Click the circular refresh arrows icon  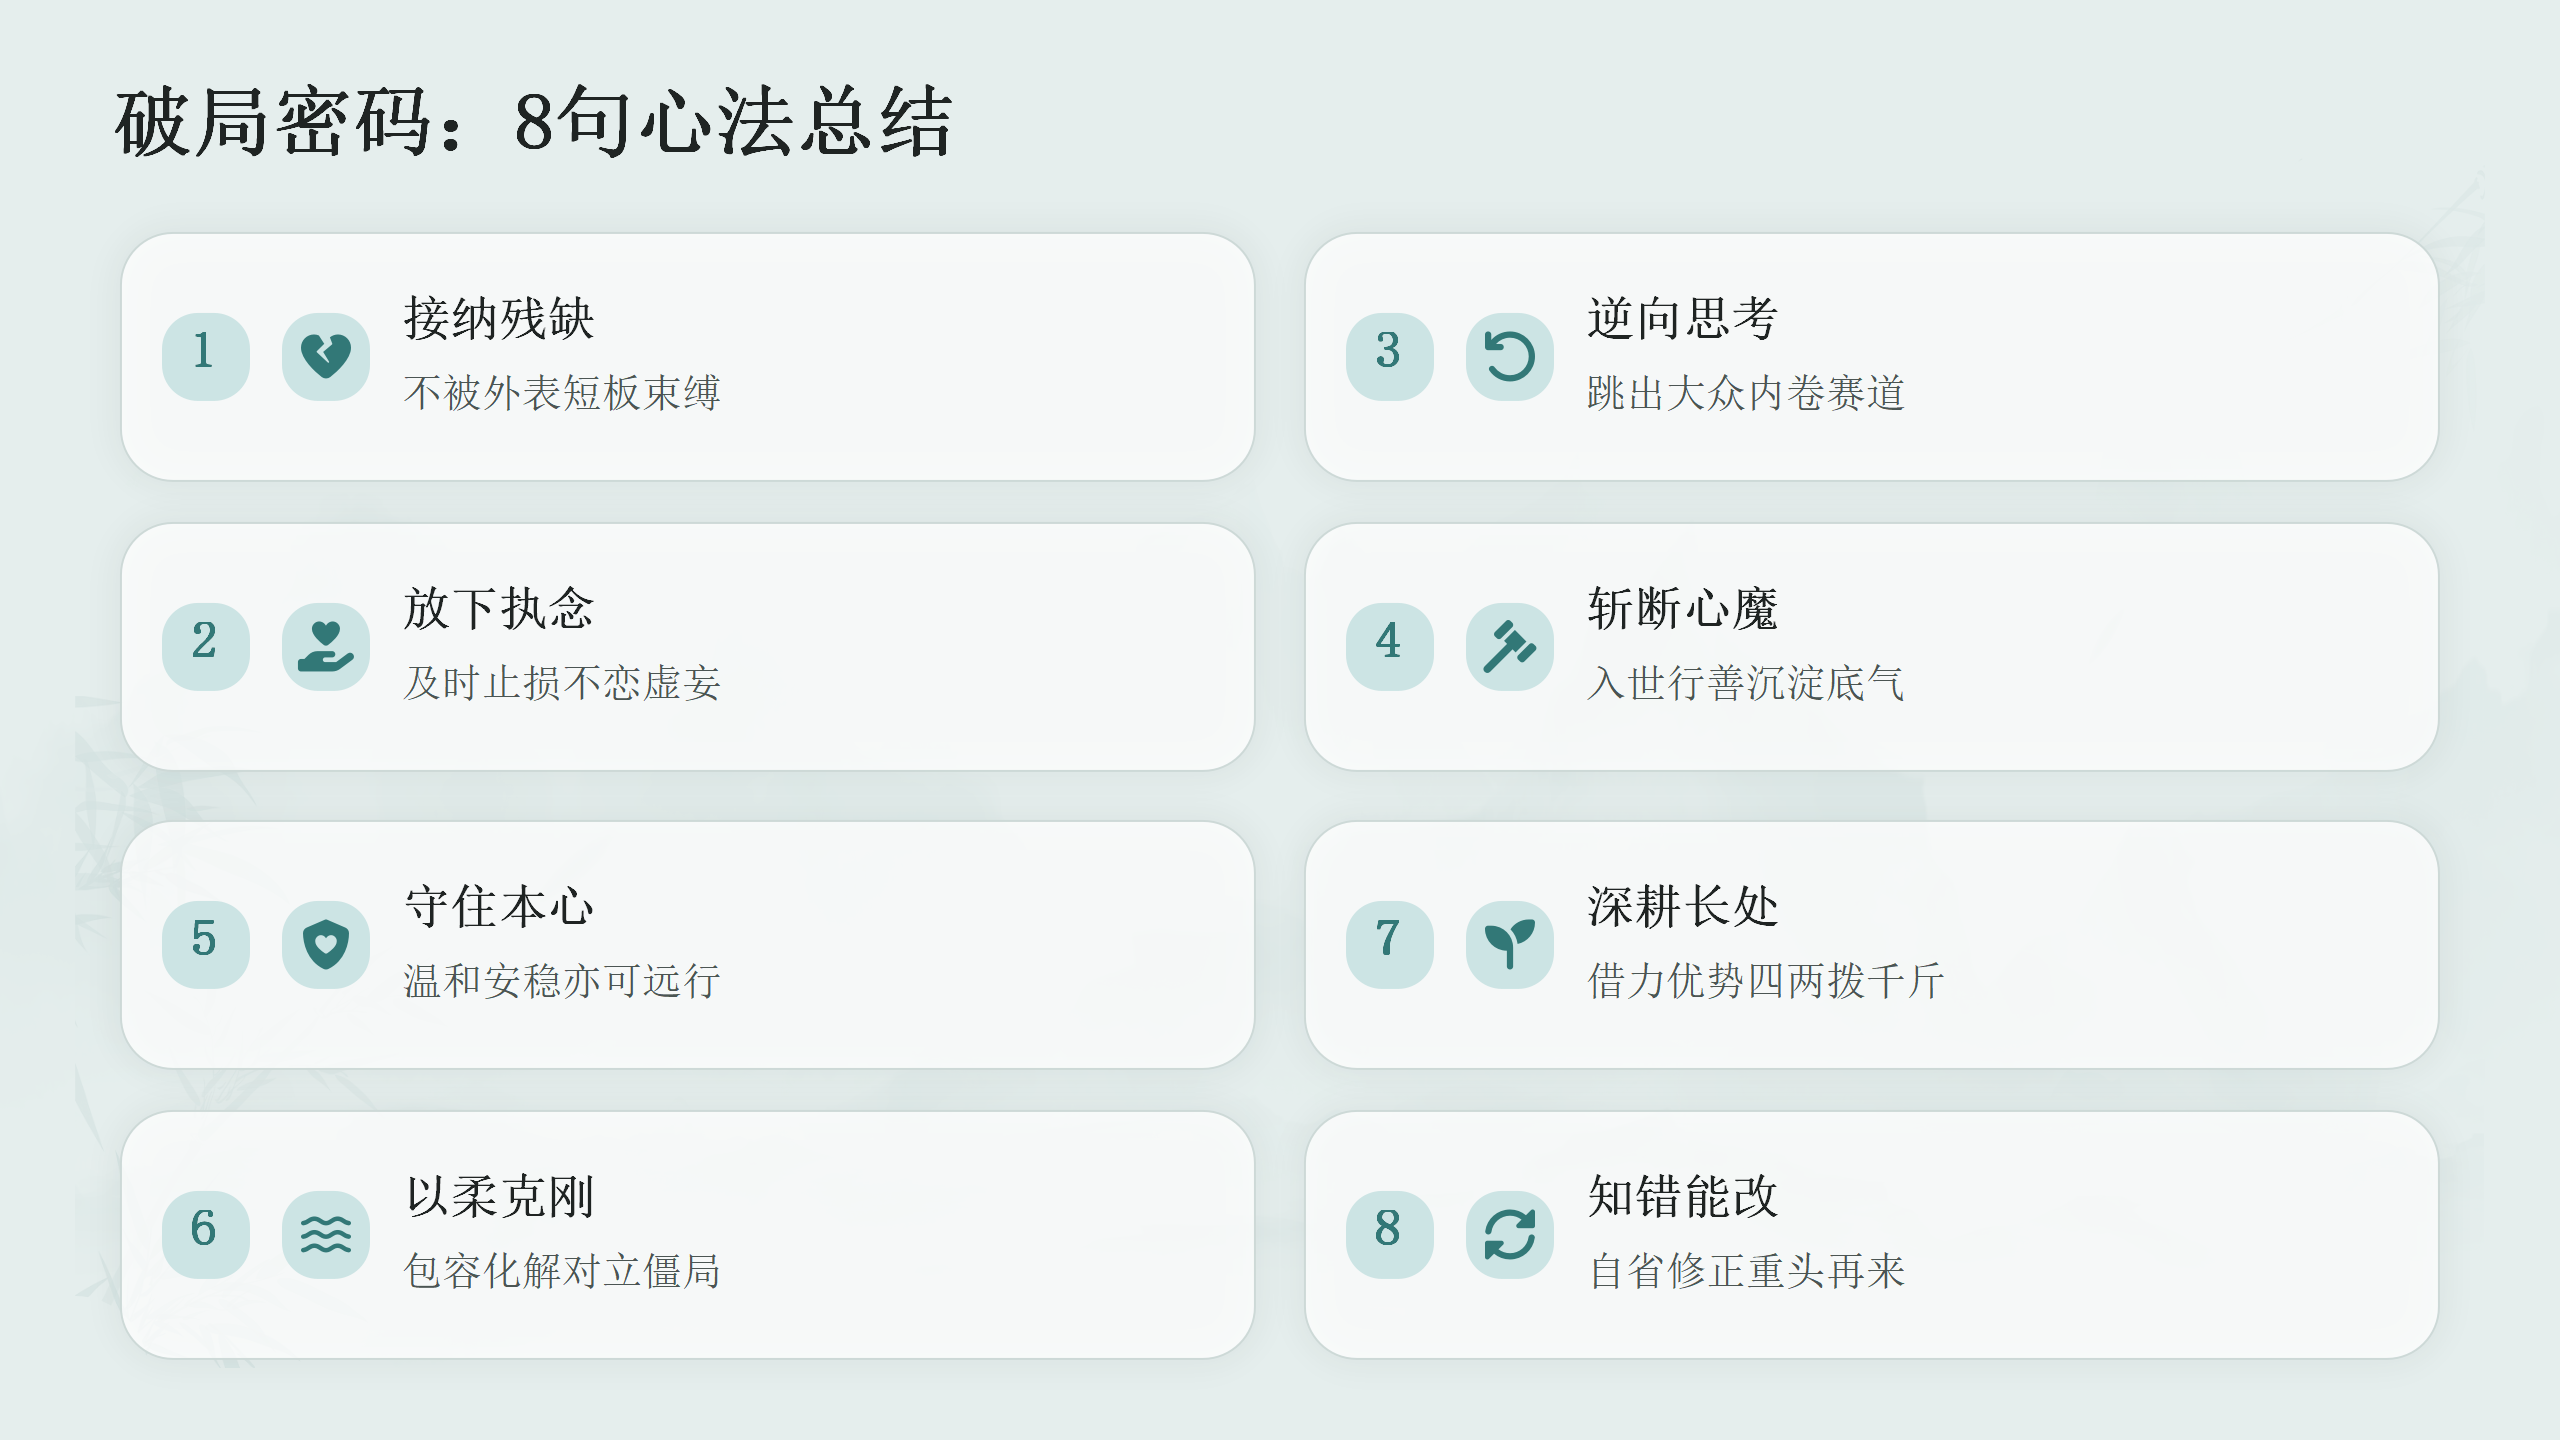click(x=1510, y=1234)
